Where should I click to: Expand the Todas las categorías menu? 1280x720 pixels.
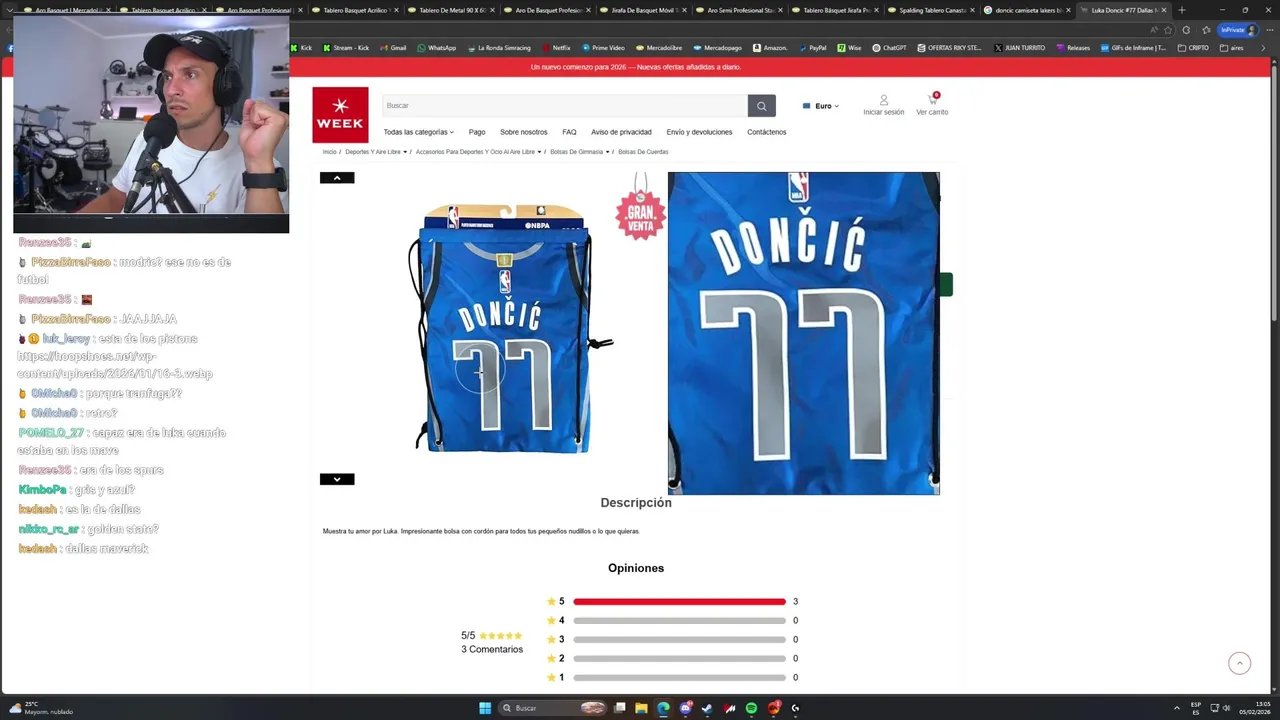pyautogui.click(x=418, y=132)
